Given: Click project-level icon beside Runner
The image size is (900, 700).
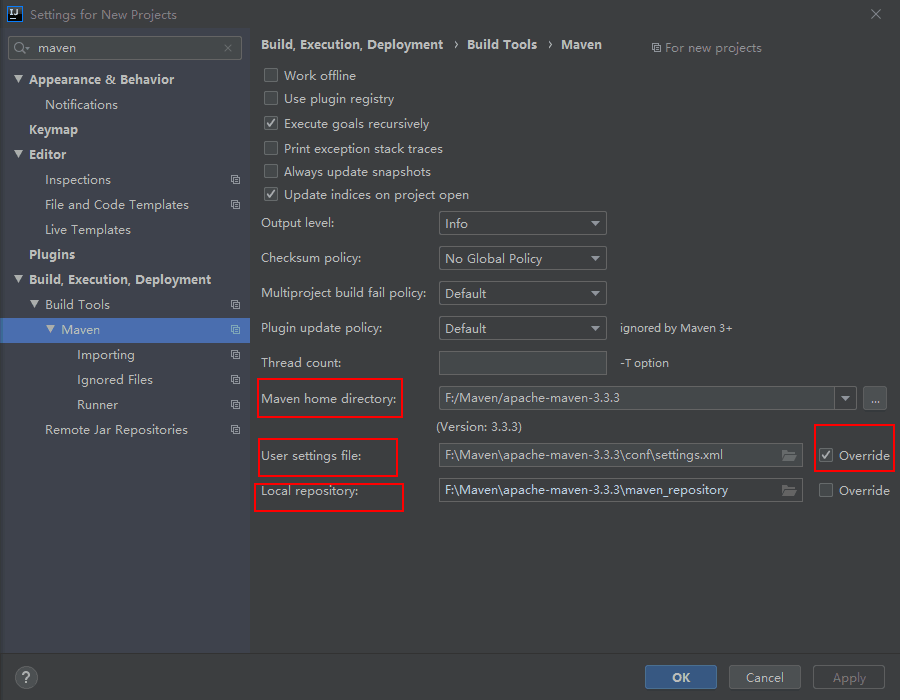Looking at the screenshot, I should pyautogui.click(x=235, y=405).
